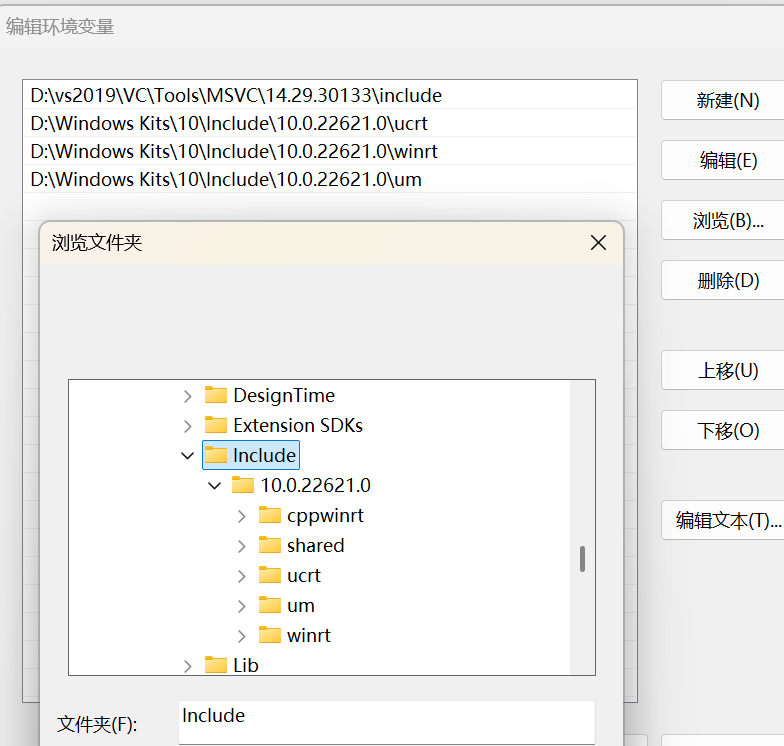Select the path entry ending in \winrt
This screenshot has height=746, width=784.
(x=330, y=152)
